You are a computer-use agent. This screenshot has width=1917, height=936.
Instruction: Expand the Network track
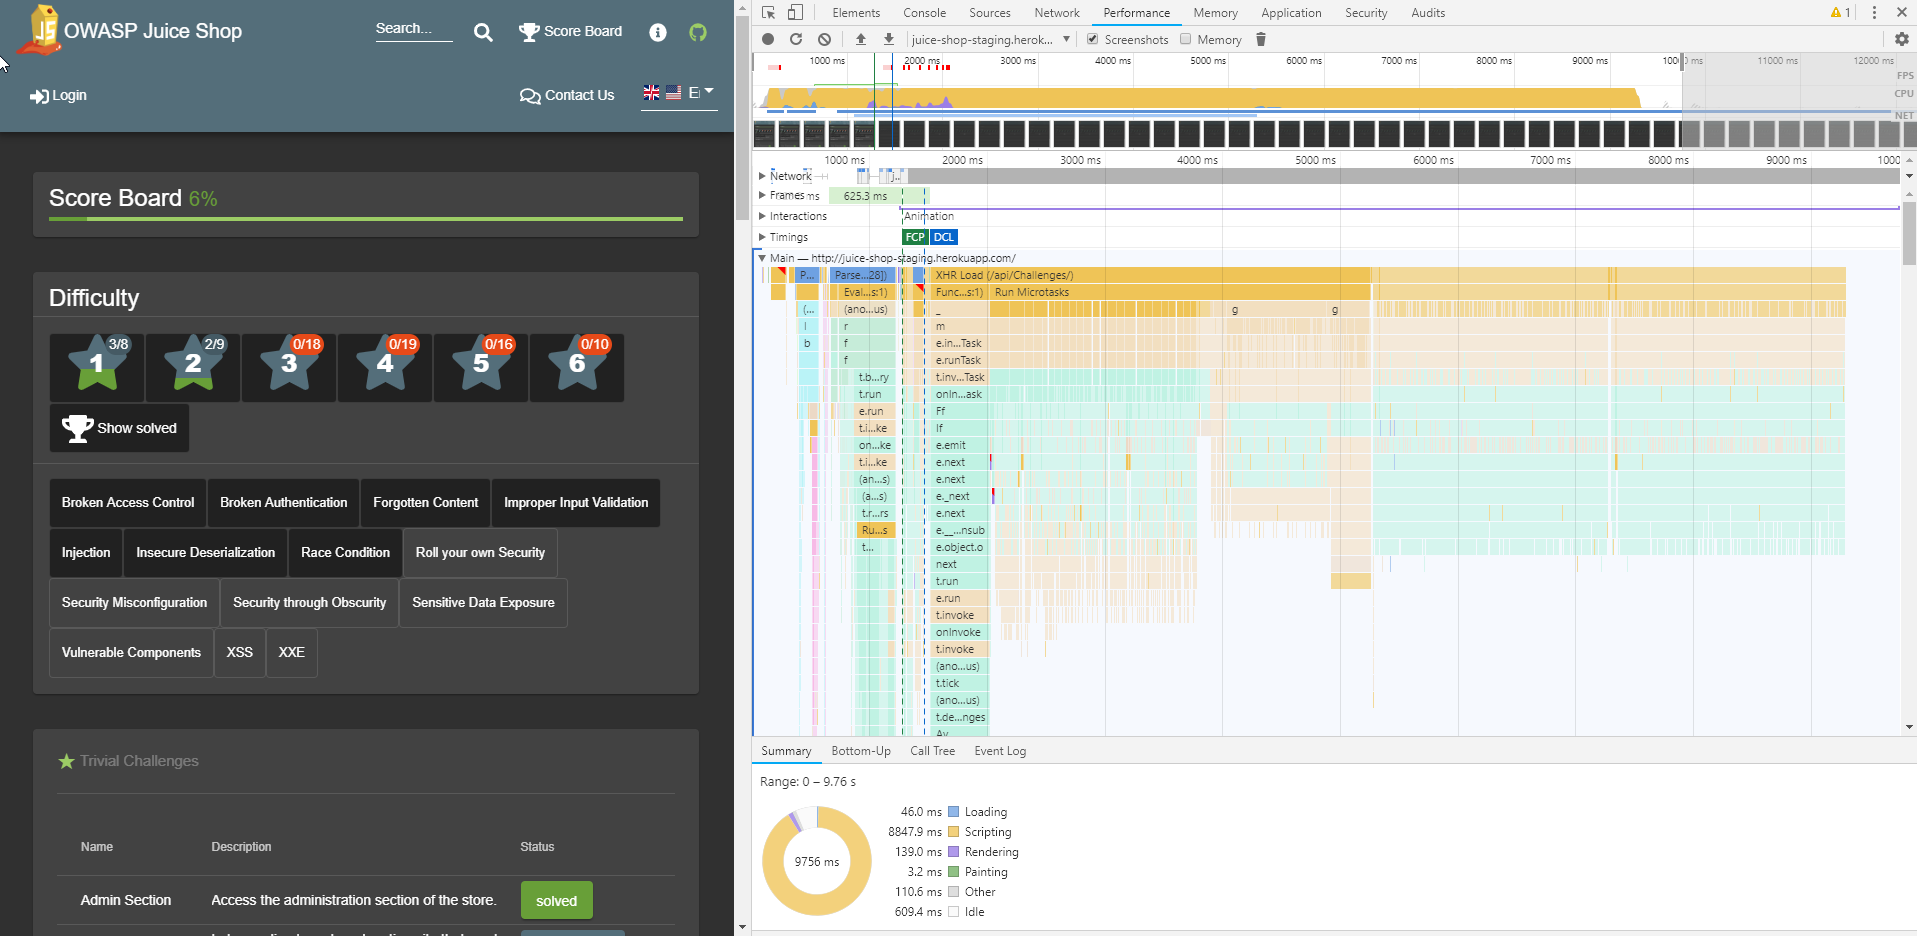click(x=762, y=176)
